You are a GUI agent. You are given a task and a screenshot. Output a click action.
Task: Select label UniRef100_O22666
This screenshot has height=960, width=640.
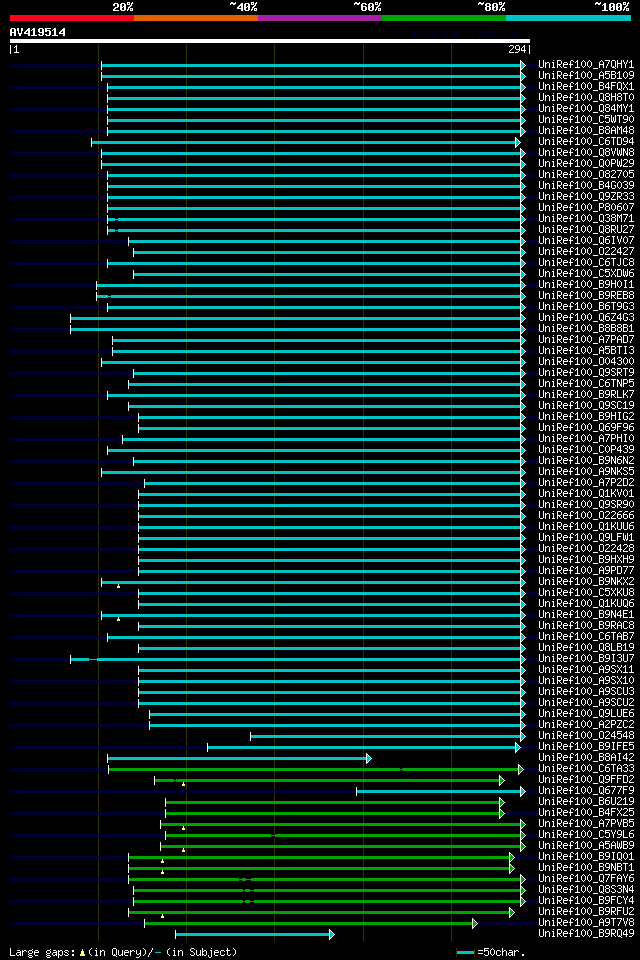click(x=586, y=516)
